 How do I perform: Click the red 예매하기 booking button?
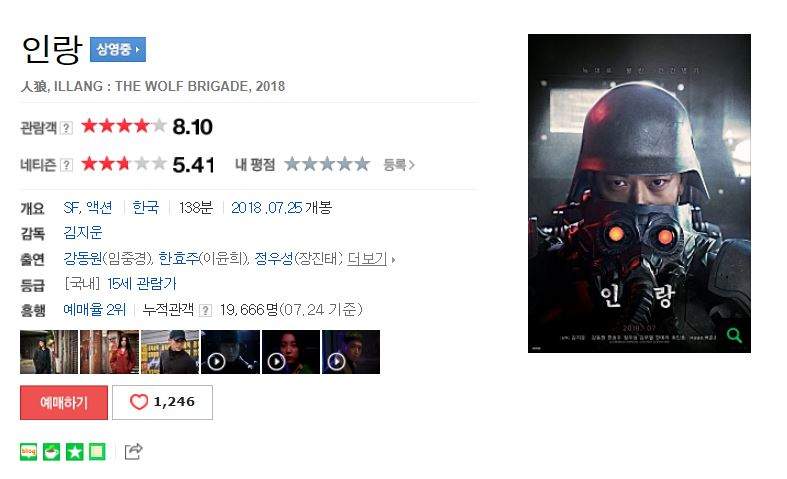(64, 402)
